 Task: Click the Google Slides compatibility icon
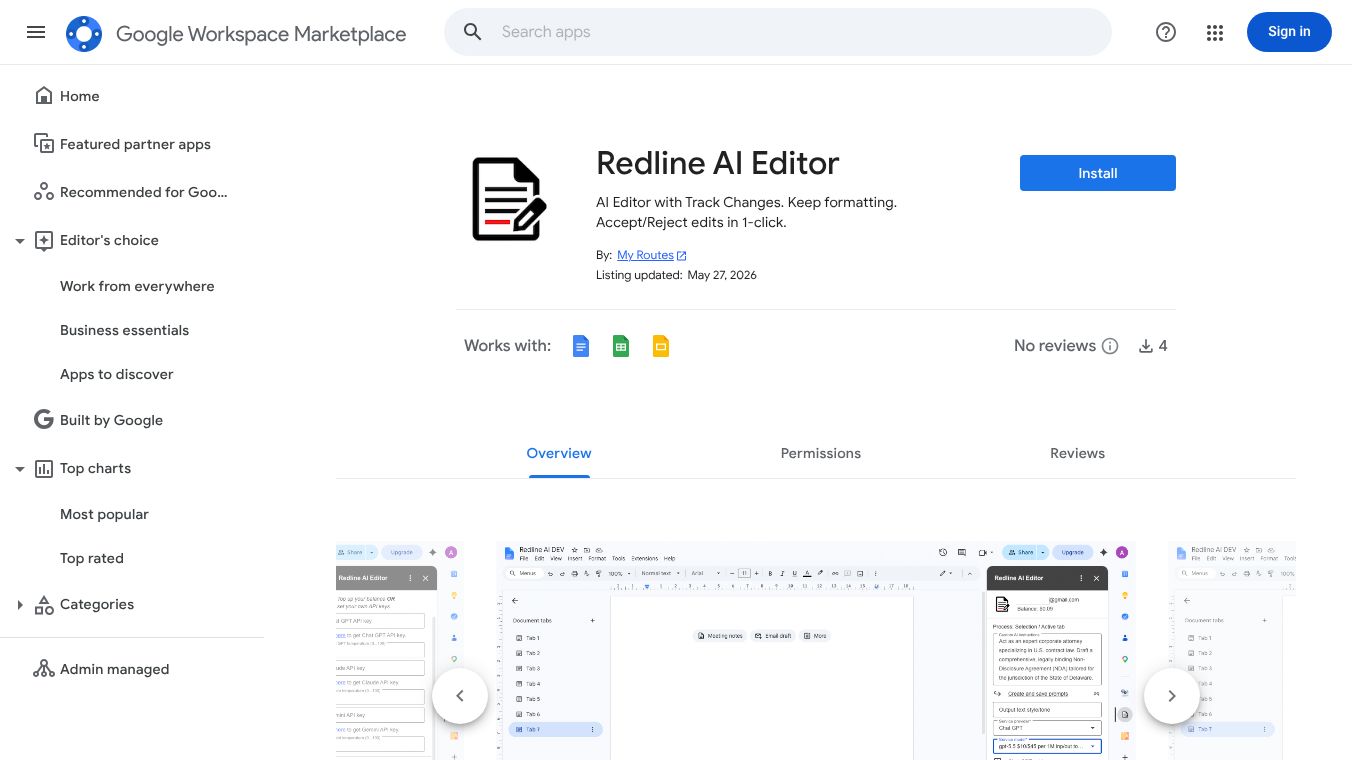click(661, 346)
